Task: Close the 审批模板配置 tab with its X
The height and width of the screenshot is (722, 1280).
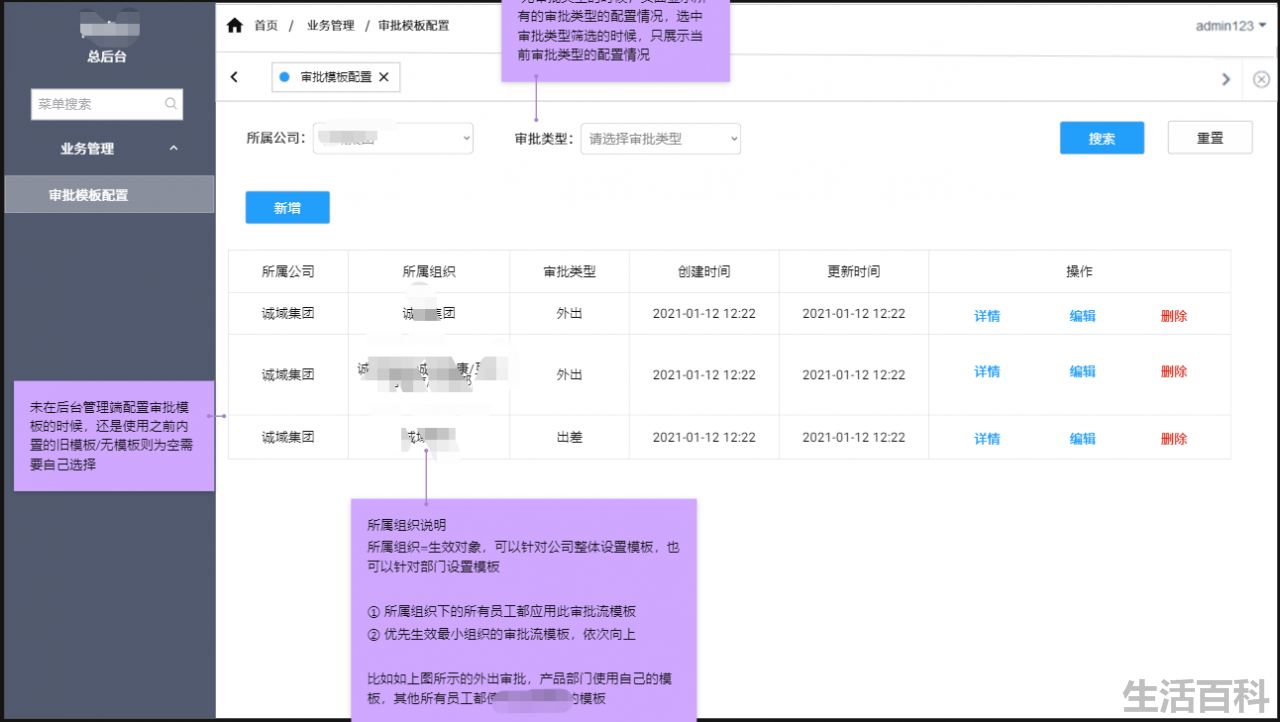Action: (x=384, y=77)
